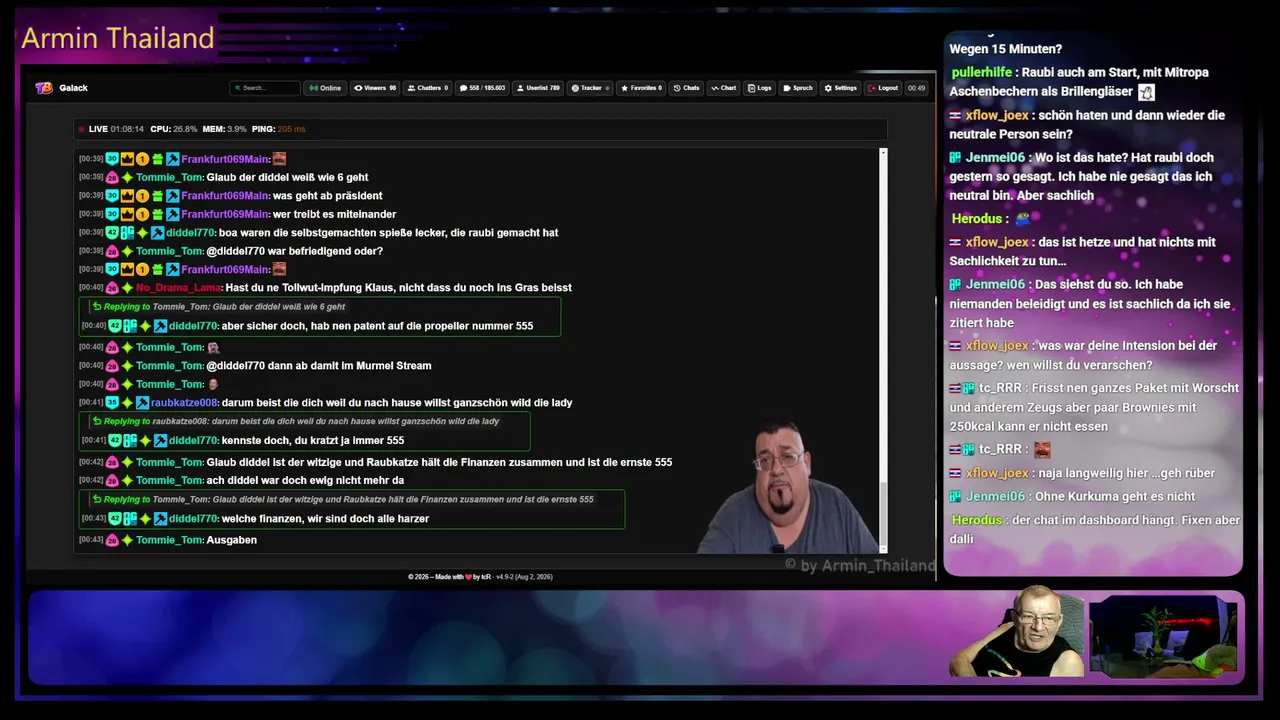Click the emote in tc_RRR's second message

click(1042, 450)
